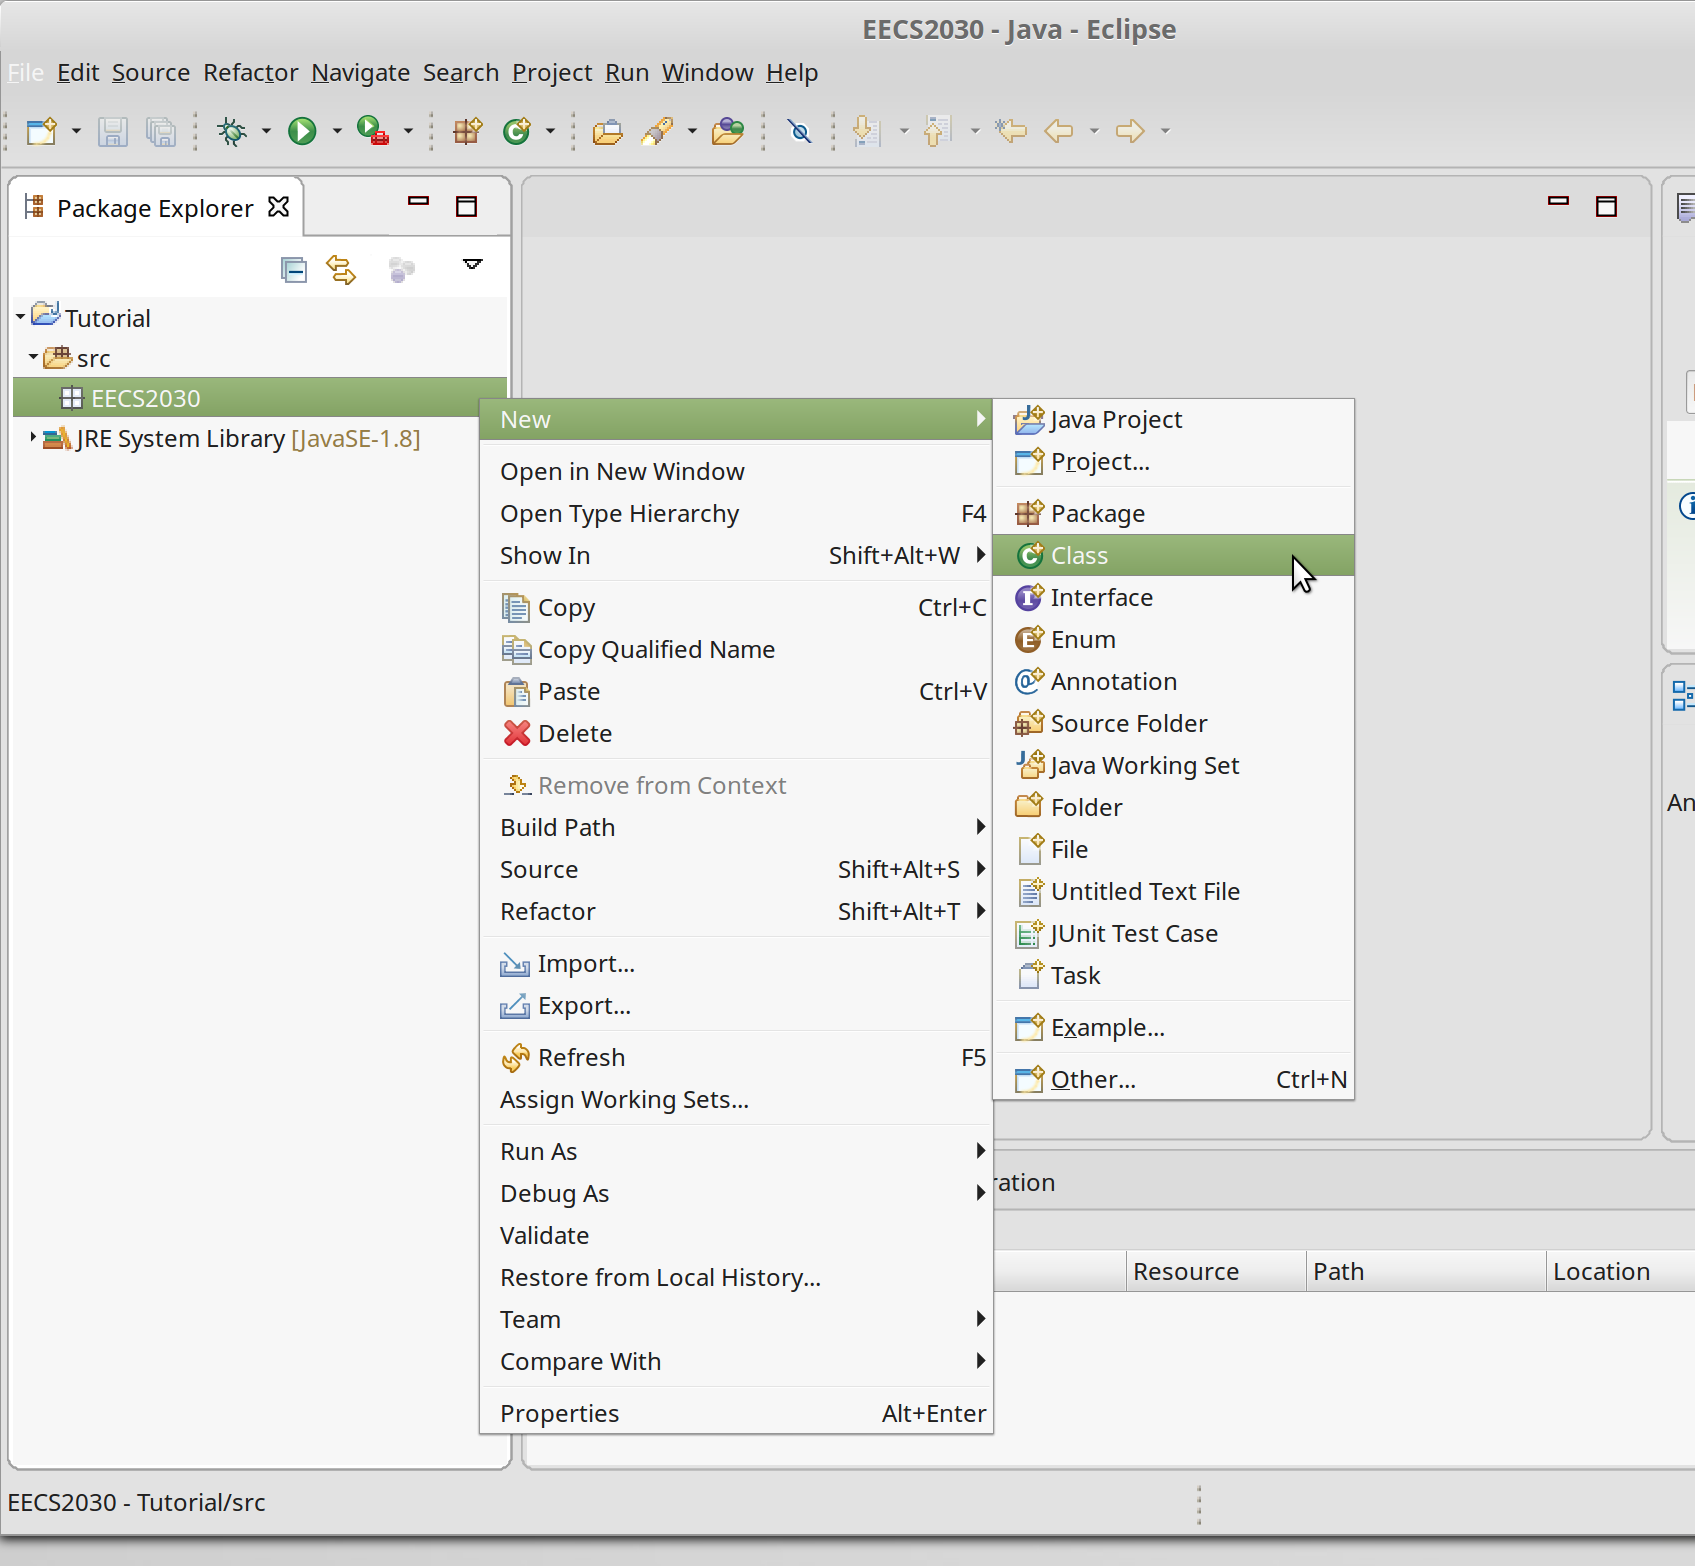Launch Debug with the bug icon
Viewport: 1695px width, 1566px height.
pyautogui.click(x=232, y=131)
